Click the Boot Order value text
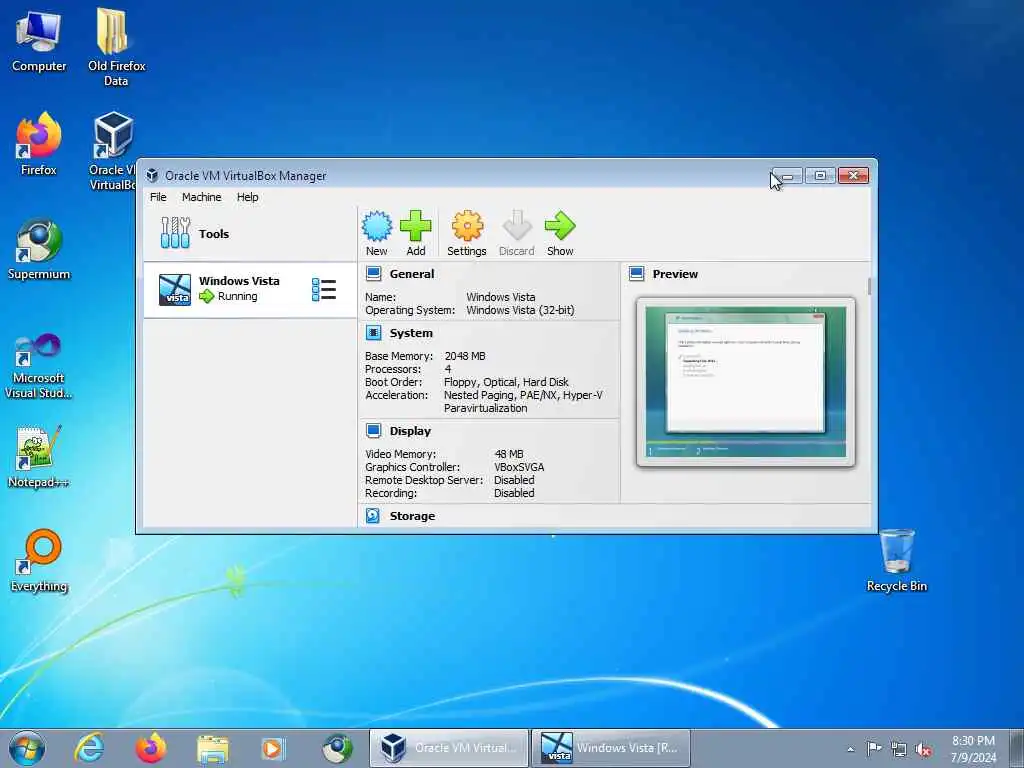The height and width of the screenshot is (768, 1024). (506, 382)
